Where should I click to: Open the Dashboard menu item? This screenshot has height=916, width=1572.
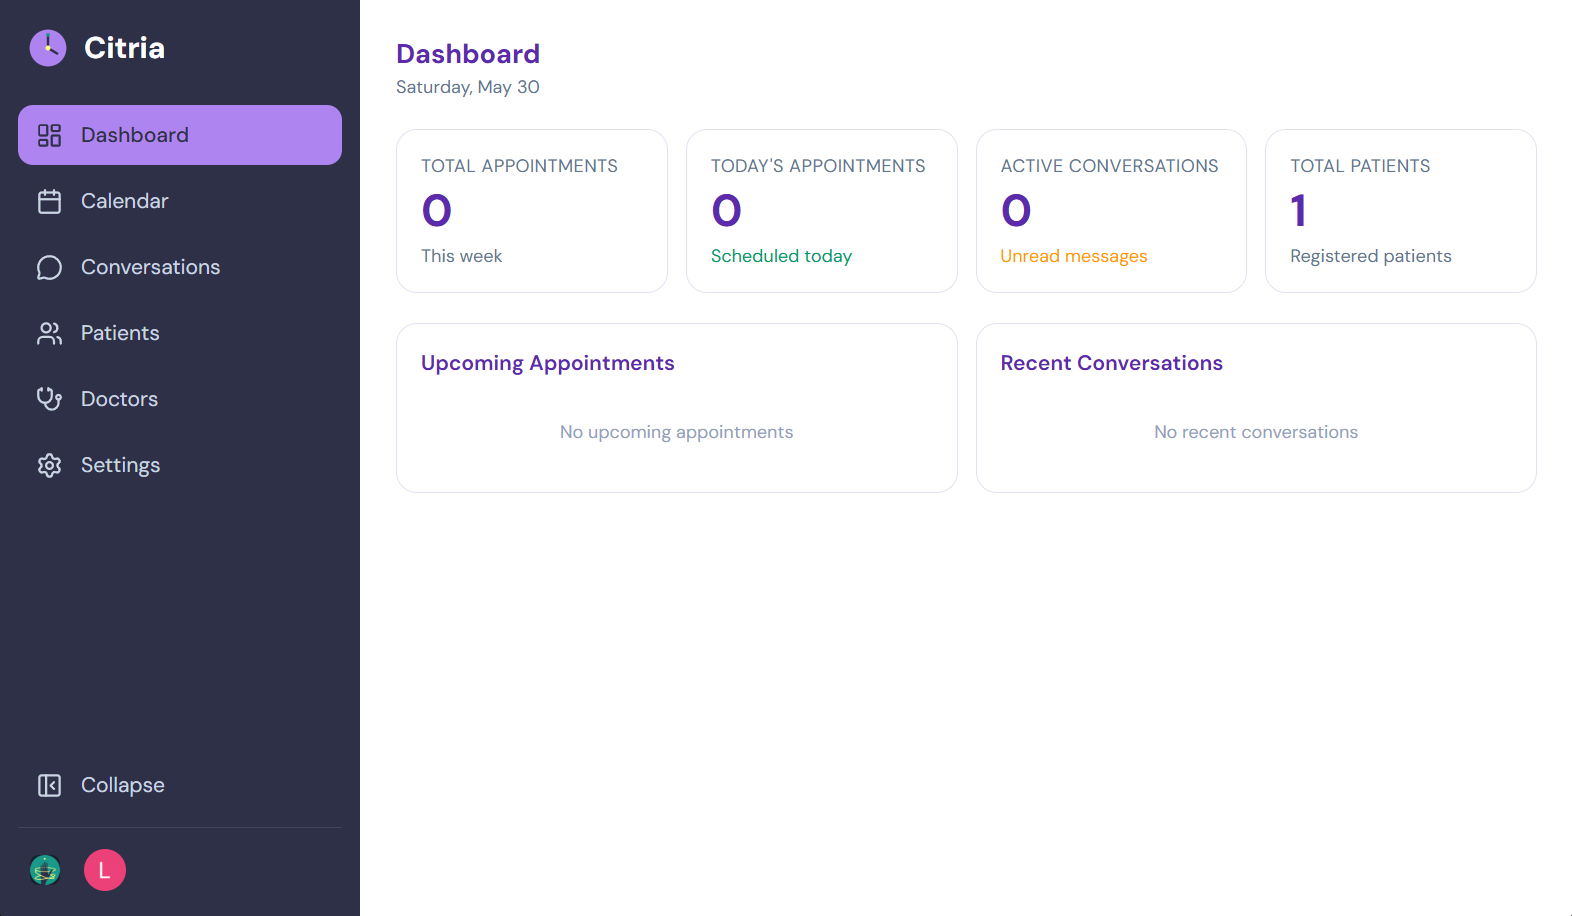coord(180,135)
